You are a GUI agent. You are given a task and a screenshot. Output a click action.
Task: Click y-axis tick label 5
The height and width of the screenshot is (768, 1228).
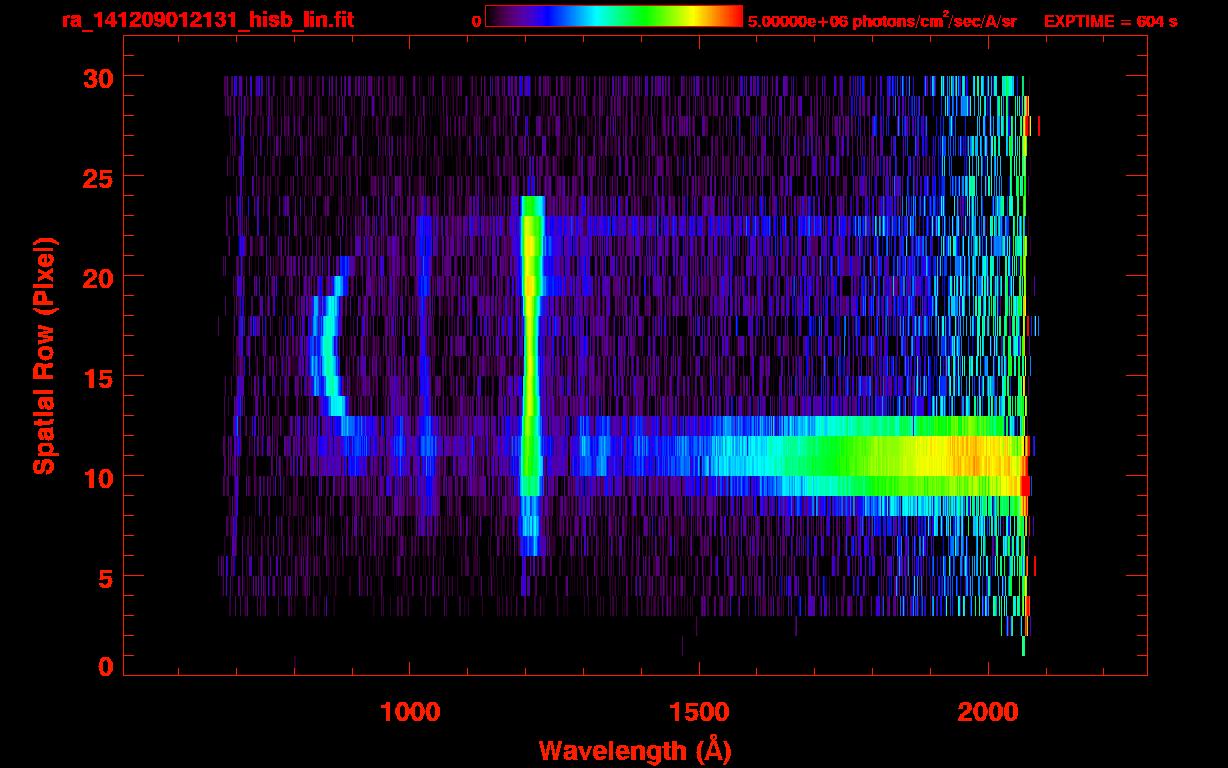[105, 577]
